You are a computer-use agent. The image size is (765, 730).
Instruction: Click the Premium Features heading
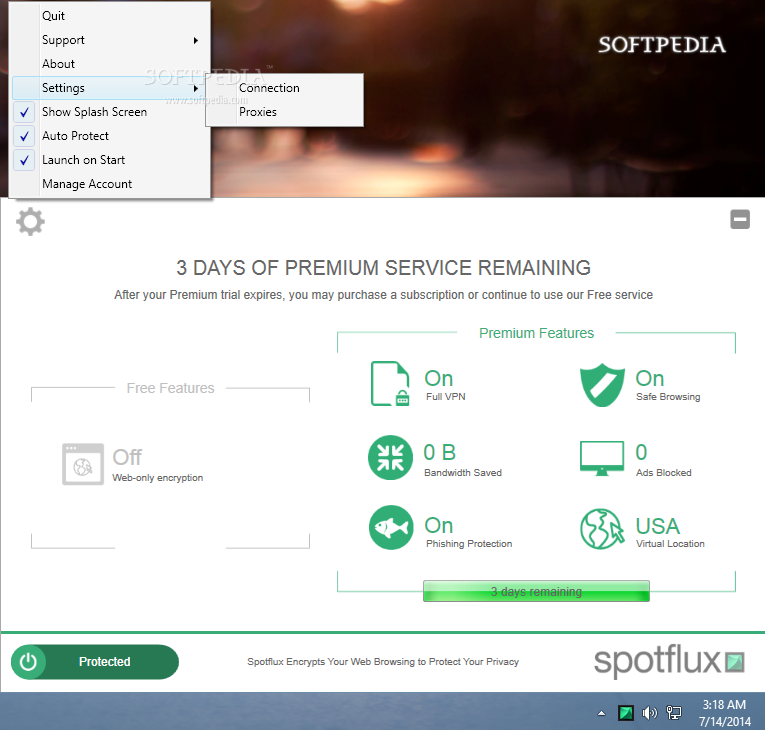pos(536,333)
